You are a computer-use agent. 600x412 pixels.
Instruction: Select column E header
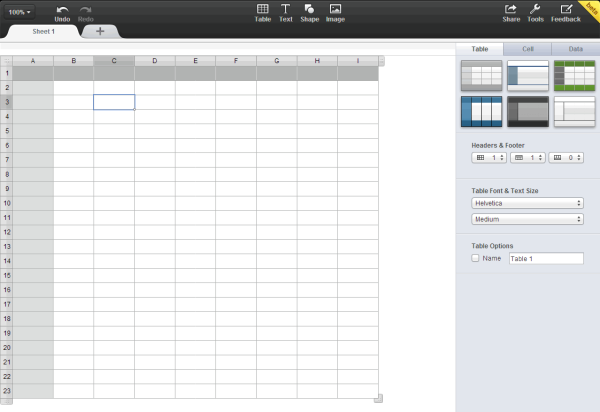click(195, 61)
